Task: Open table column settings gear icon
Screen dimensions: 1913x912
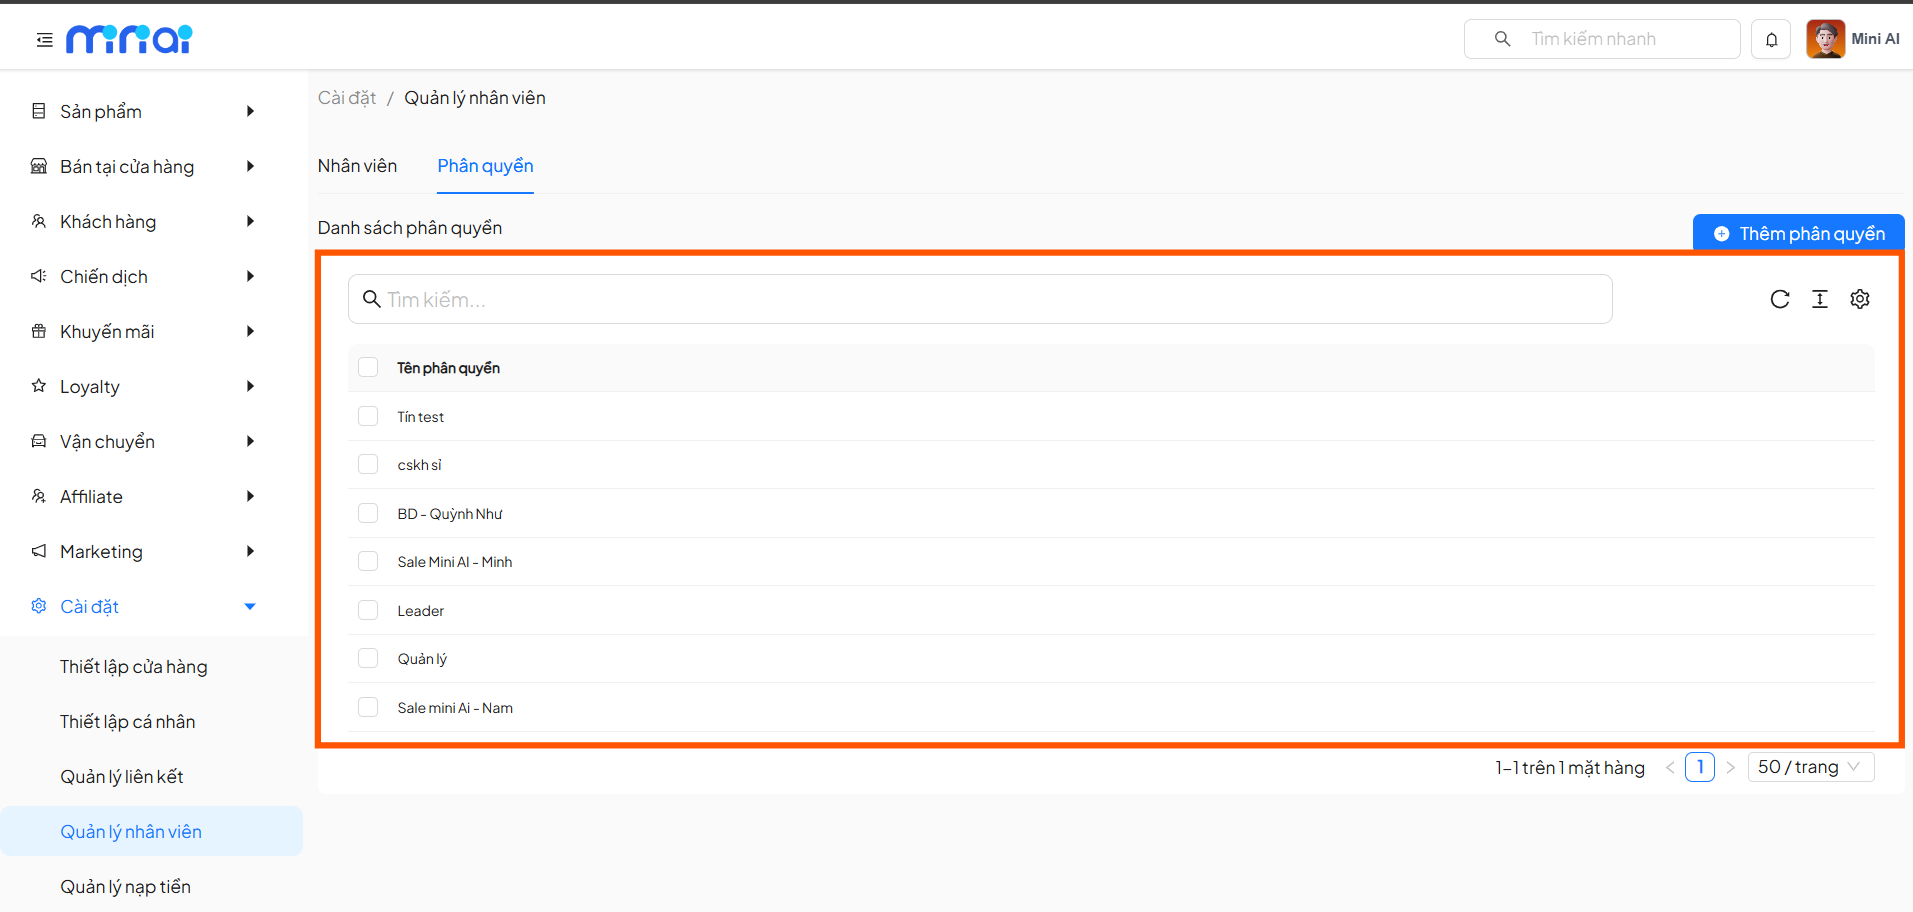Action: (x=1859, y=299)
